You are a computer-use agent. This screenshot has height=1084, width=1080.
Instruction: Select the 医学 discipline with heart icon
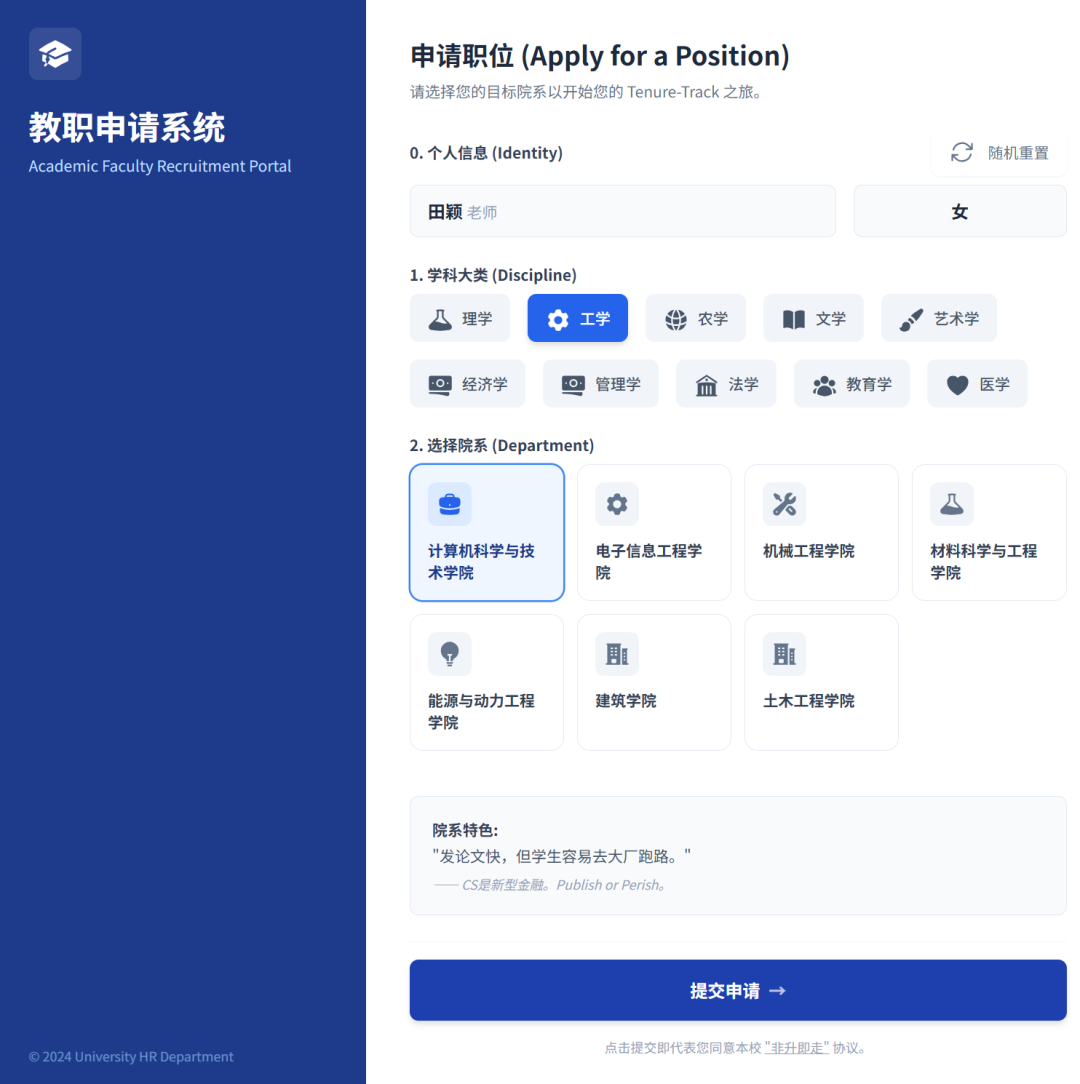(x=977, y=384)
